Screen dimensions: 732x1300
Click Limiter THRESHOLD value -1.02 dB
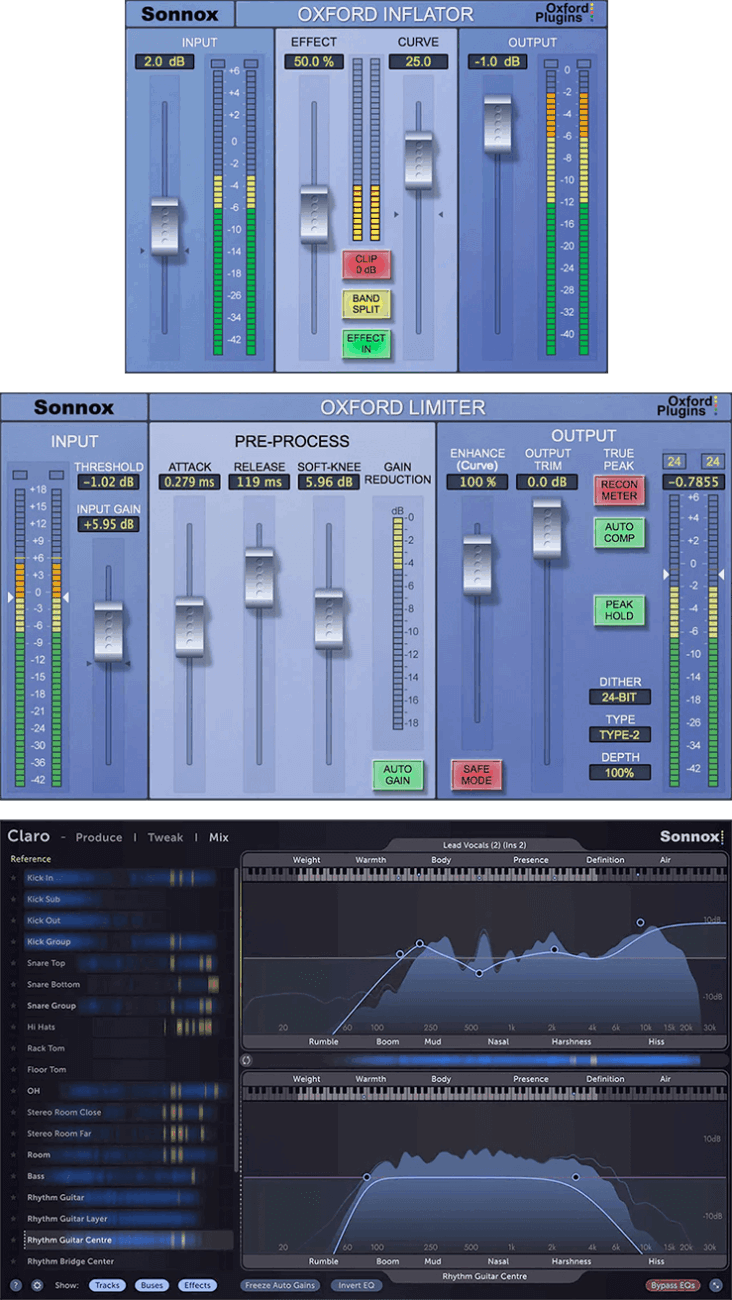[x=108, y=481]
